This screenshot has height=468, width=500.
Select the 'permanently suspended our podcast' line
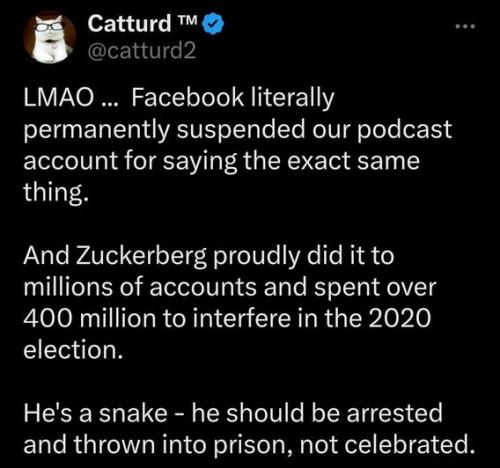[x=237, y=131]
